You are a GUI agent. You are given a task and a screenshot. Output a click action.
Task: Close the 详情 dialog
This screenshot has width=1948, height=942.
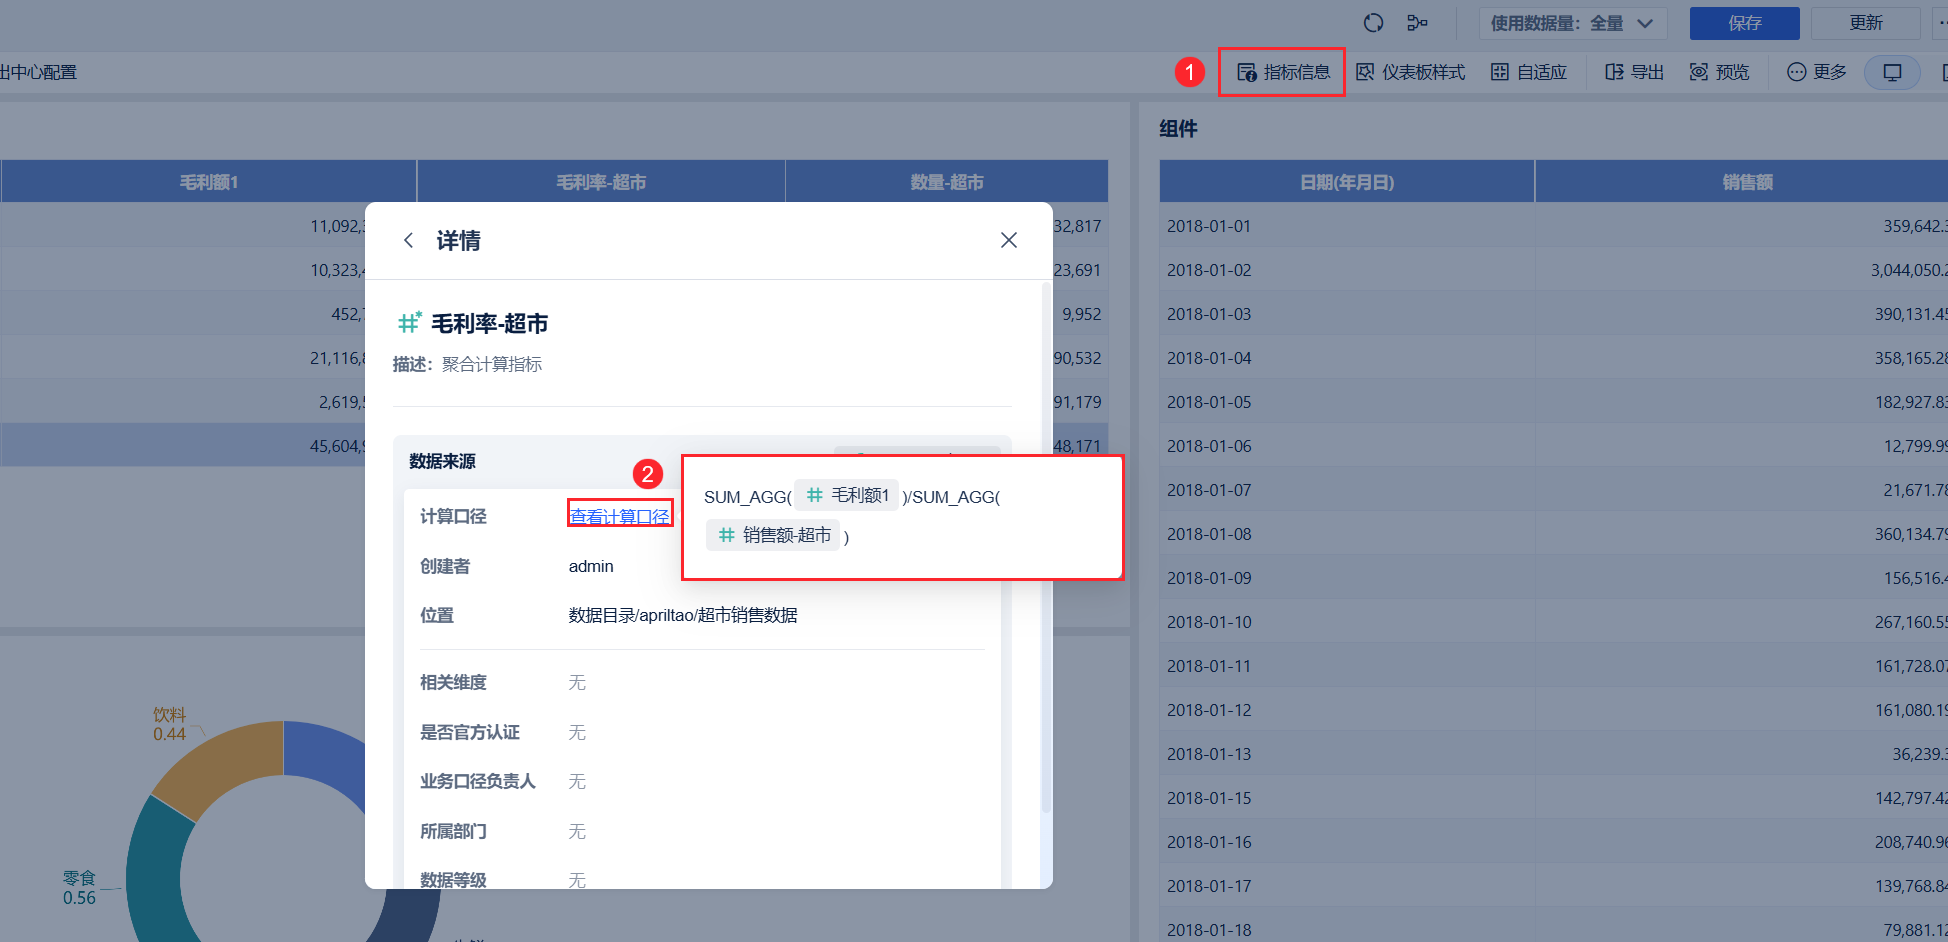[x=1009, y=240]
